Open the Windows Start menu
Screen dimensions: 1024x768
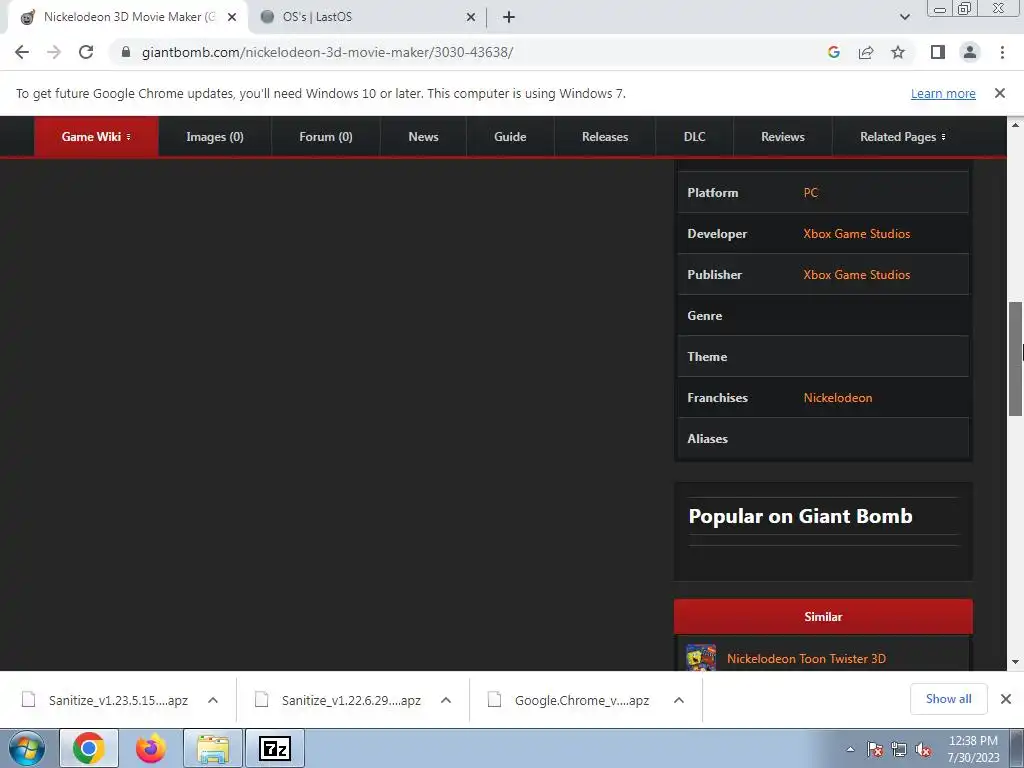coord(27,748)
